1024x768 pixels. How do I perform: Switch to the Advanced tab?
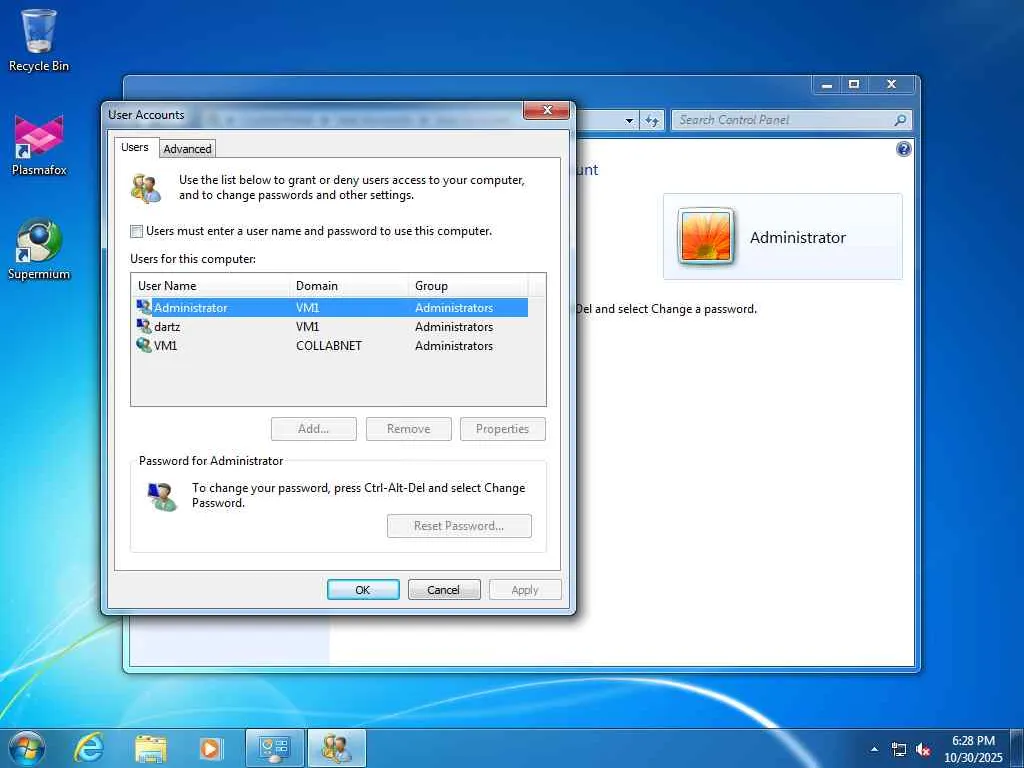[x=187, y=149]
